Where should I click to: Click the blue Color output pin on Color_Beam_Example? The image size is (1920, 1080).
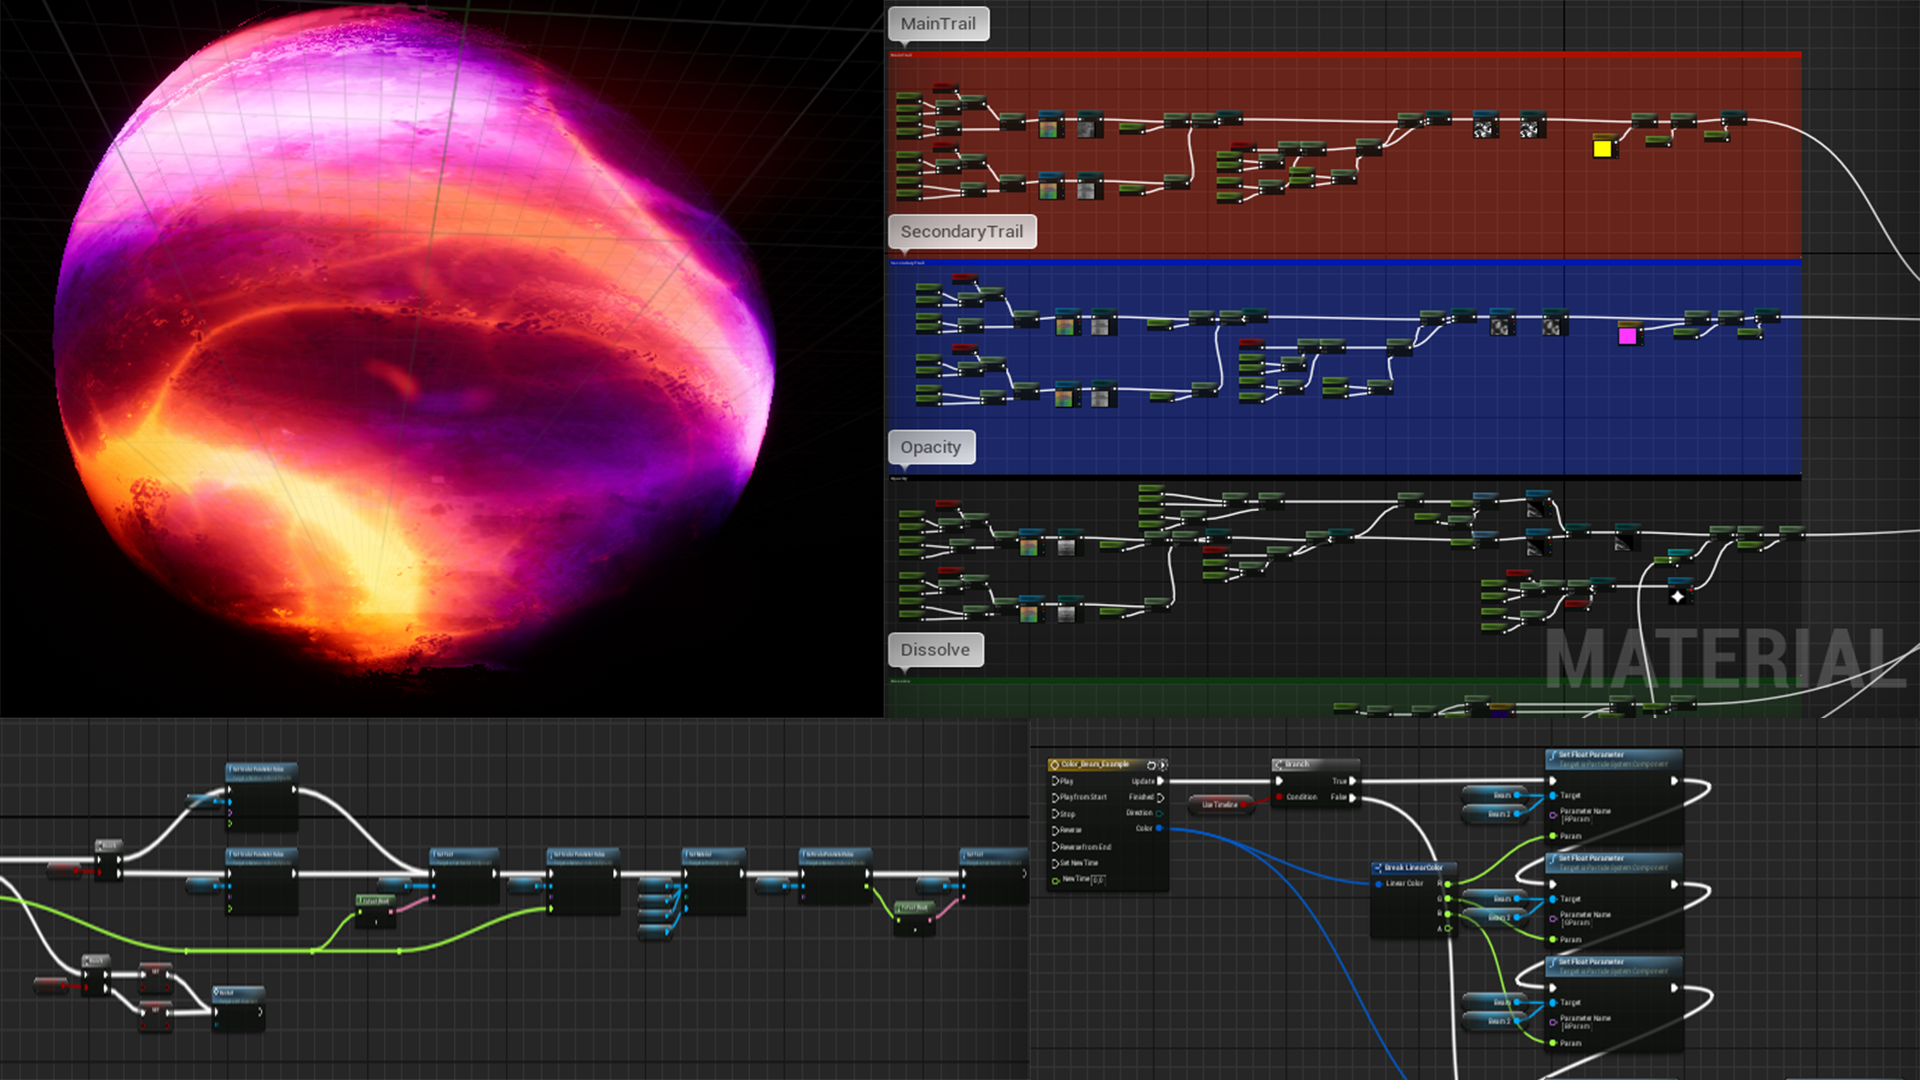[x=1159, y=828]
